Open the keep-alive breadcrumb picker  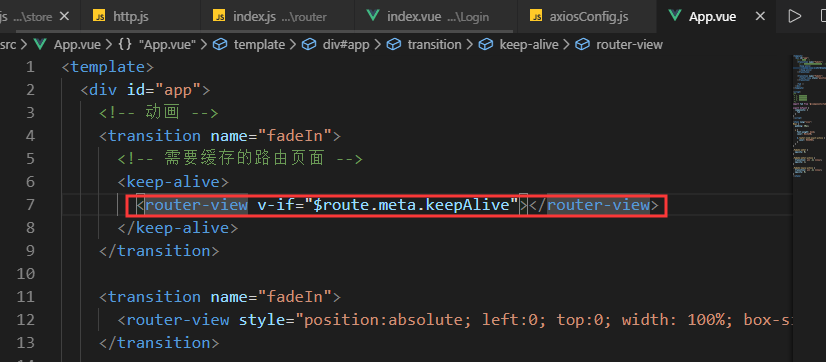tap(528, 45)
